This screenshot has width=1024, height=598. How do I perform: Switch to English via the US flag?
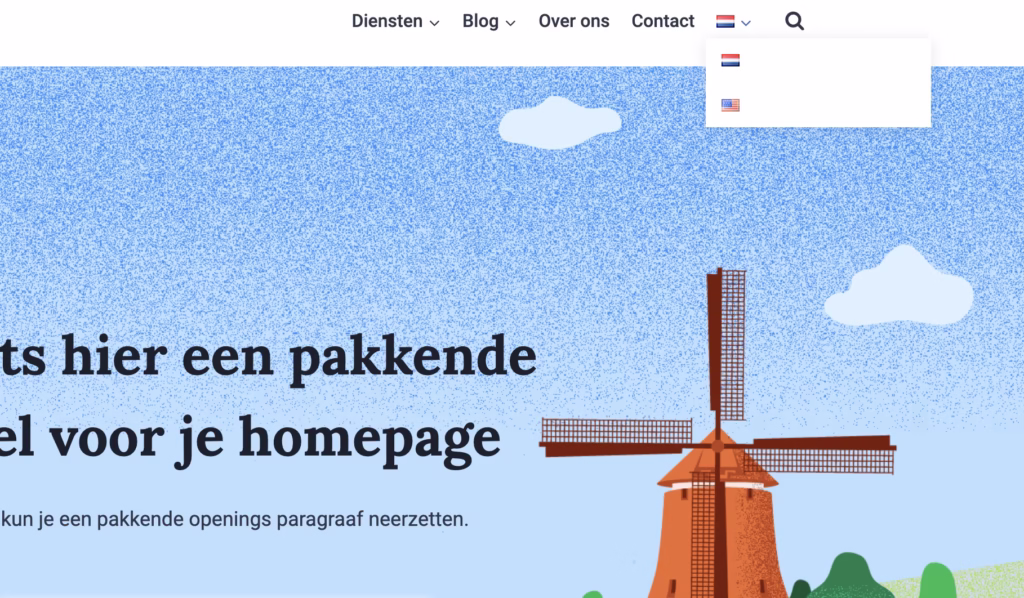click(730, 105)
